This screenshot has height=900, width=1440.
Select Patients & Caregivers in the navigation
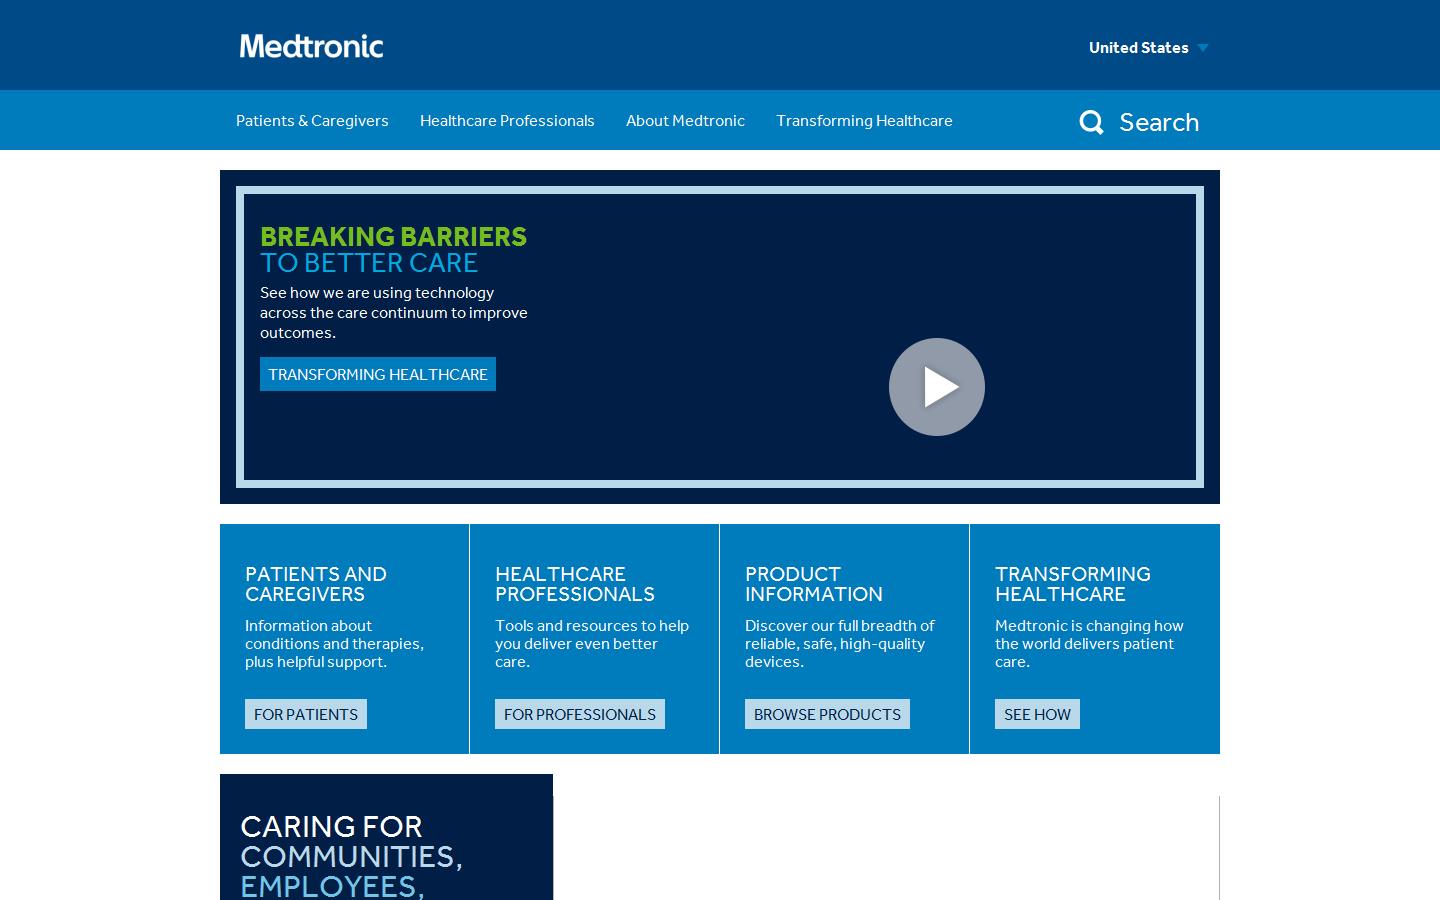pos(311,120)
